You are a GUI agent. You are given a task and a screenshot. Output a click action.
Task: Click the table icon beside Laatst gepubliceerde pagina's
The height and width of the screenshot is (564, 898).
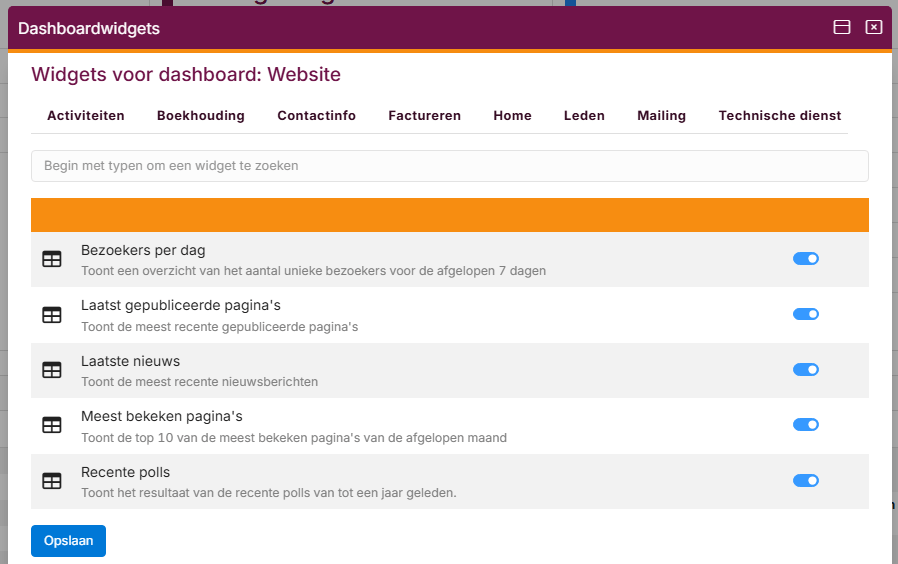point(52,314)
